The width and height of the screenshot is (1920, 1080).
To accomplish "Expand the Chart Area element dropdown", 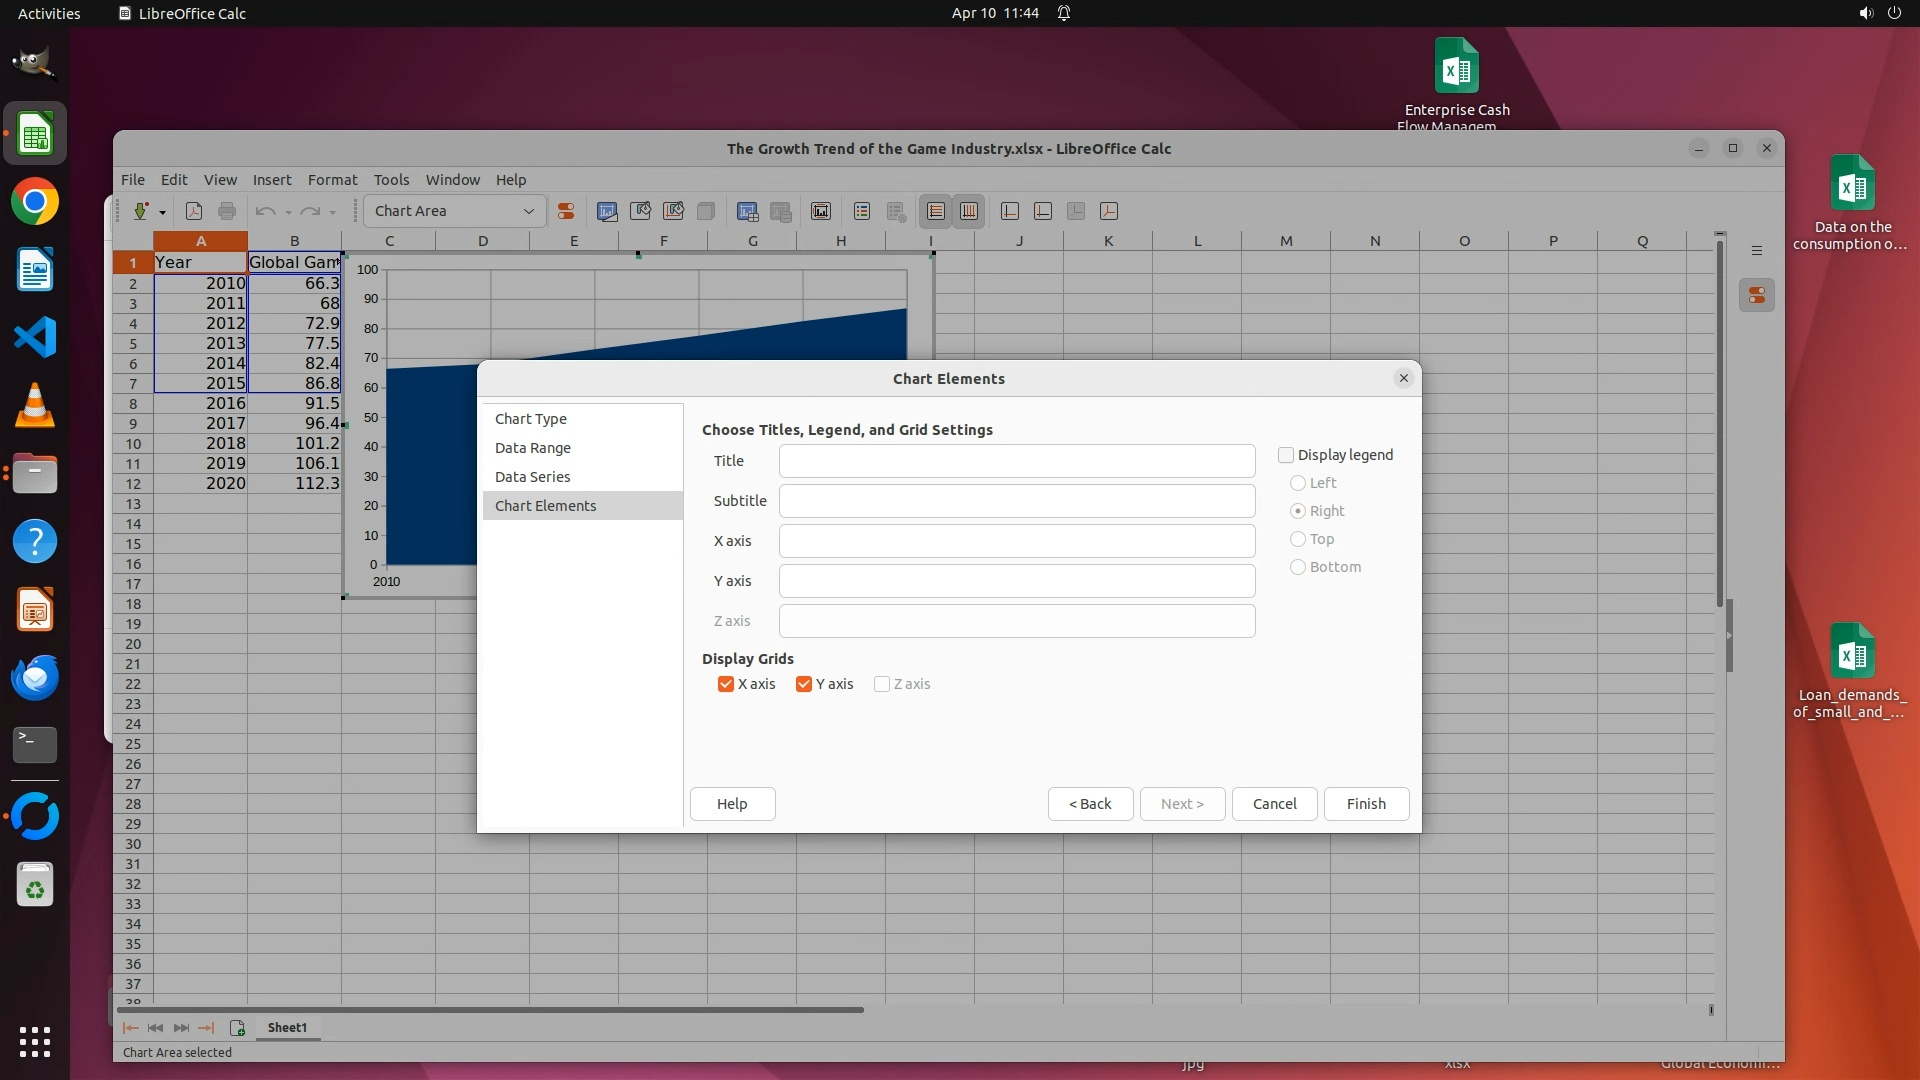I will (528, 211).
